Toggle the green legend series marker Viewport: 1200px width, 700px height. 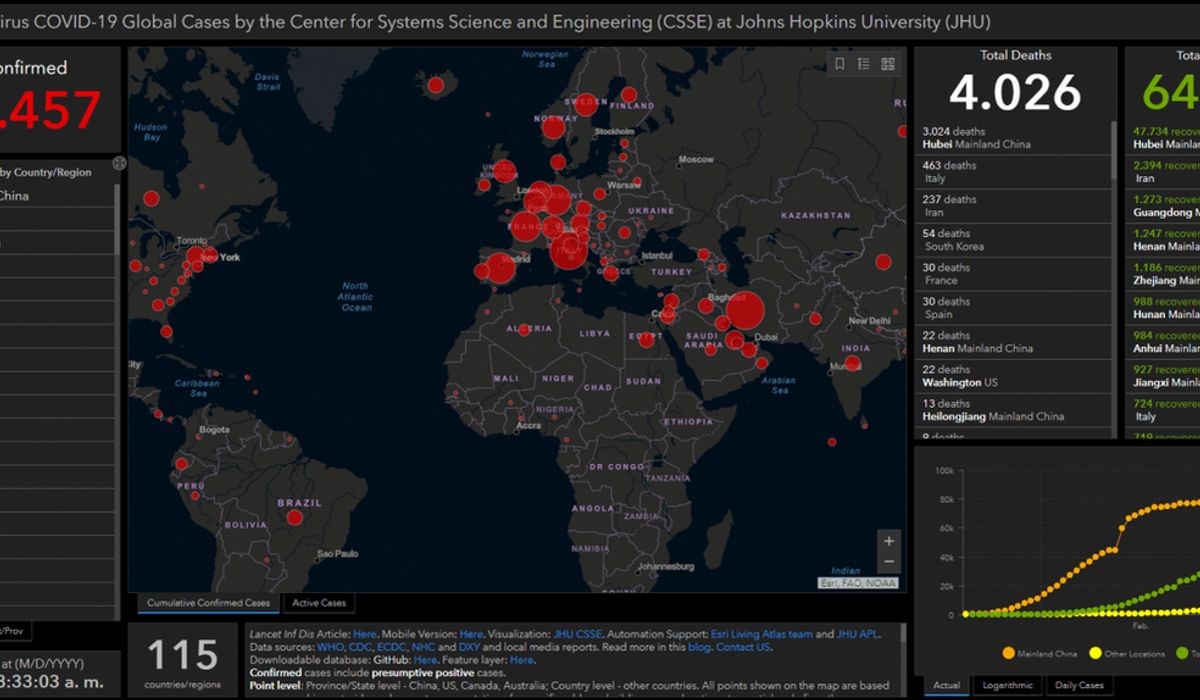pos(1183,654)
